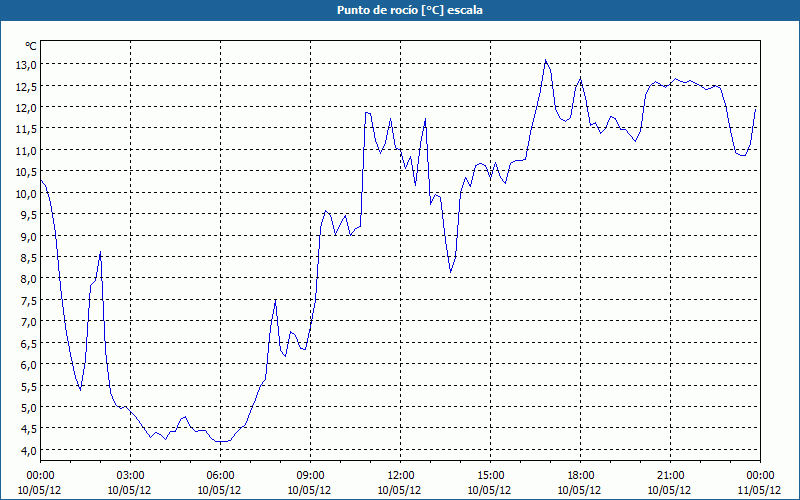This screenshot has width=800, height=500.
Task: Select the 12,5 y-axis label
Action: [28, 86]
